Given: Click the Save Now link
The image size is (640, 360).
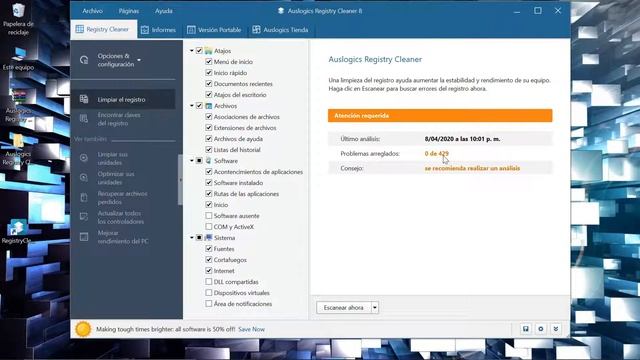Looking at the screenshot, I should click(x=251, y=329).
